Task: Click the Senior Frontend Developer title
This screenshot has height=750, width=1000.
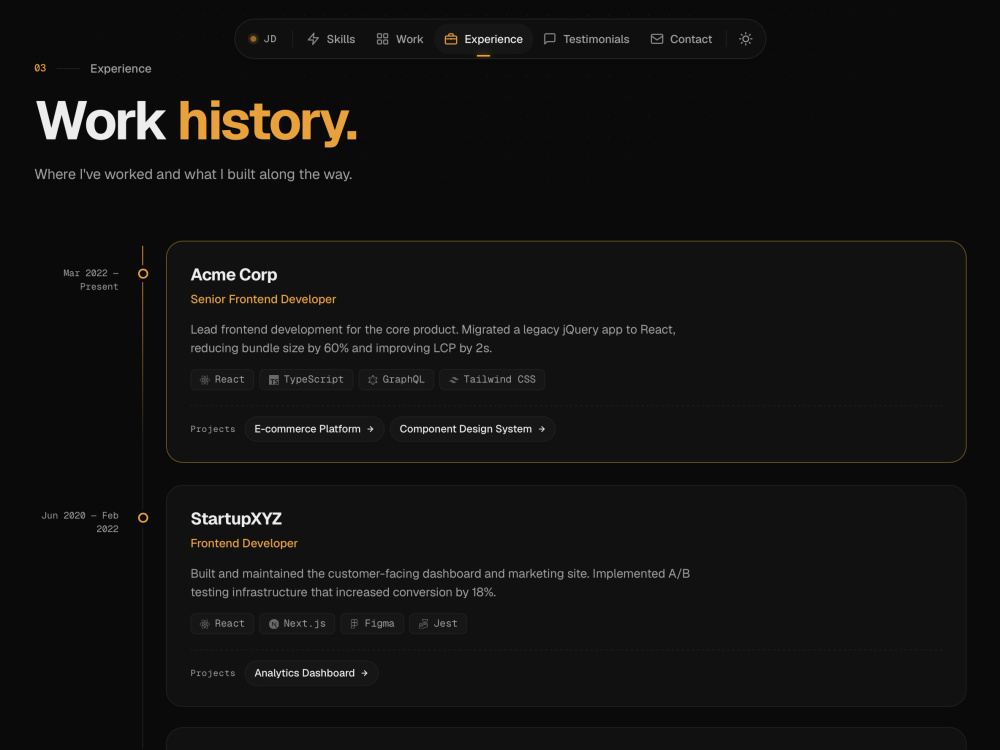Action: pyautogui.click(x=263, y=299)
